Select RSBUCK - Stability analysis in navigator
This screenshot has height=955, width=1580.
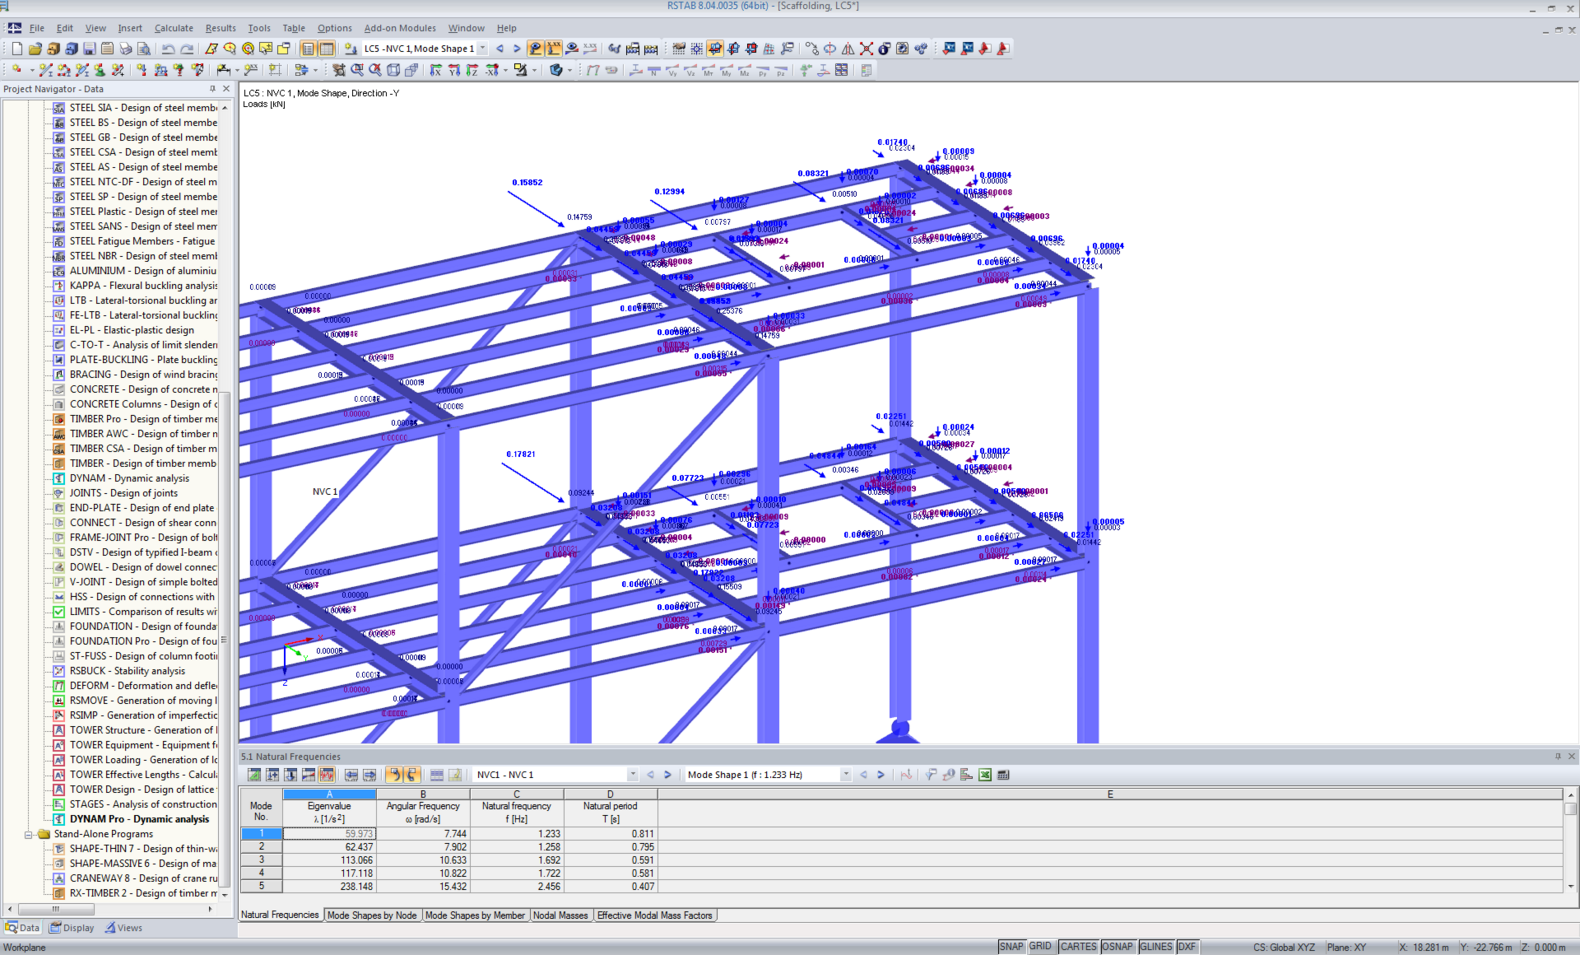click(x=127, y=671)
